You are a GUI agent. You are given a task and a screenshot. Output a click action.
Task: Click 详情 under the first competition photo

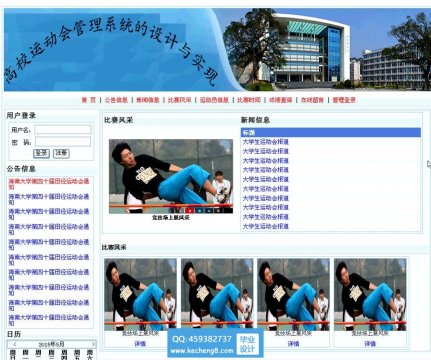(x=140, y=344)
